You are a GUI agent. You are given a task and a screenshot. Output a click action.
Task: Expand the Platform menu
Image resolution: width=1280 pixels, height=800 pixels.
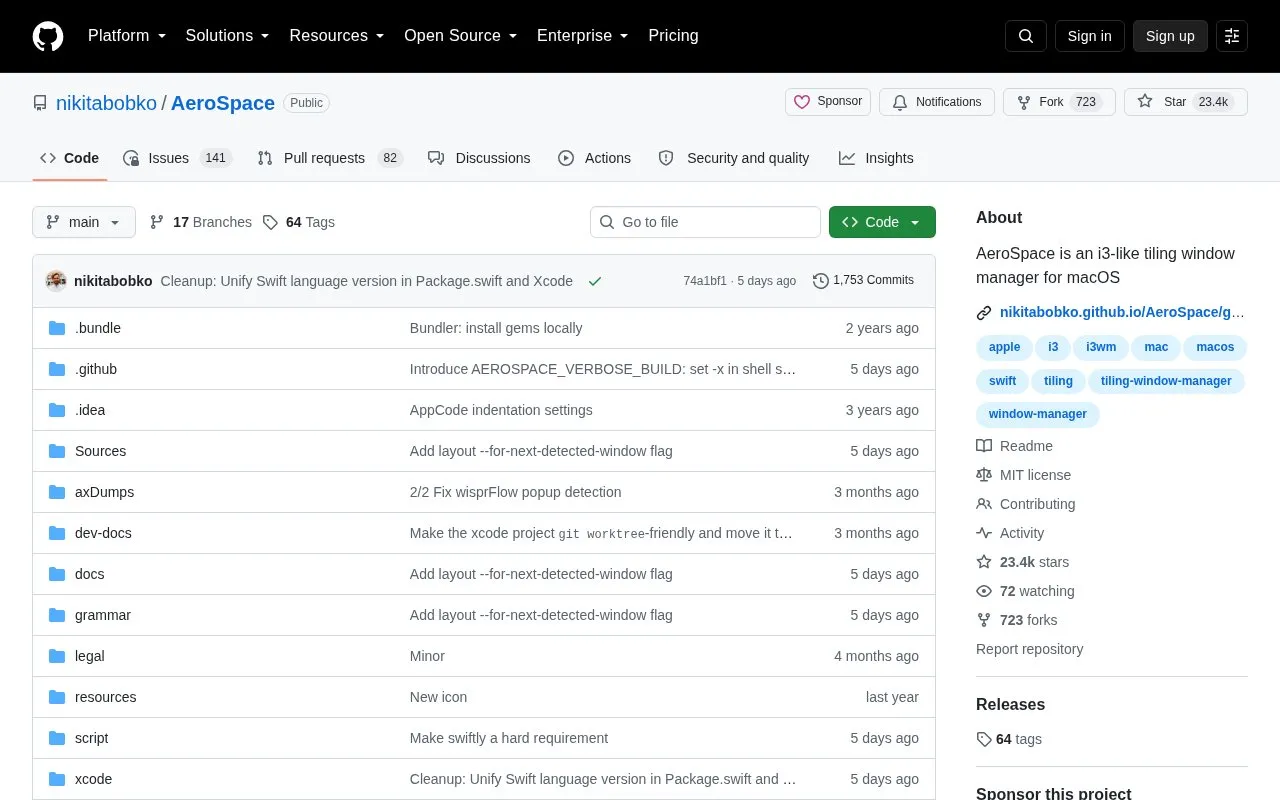tap(127, 36)
